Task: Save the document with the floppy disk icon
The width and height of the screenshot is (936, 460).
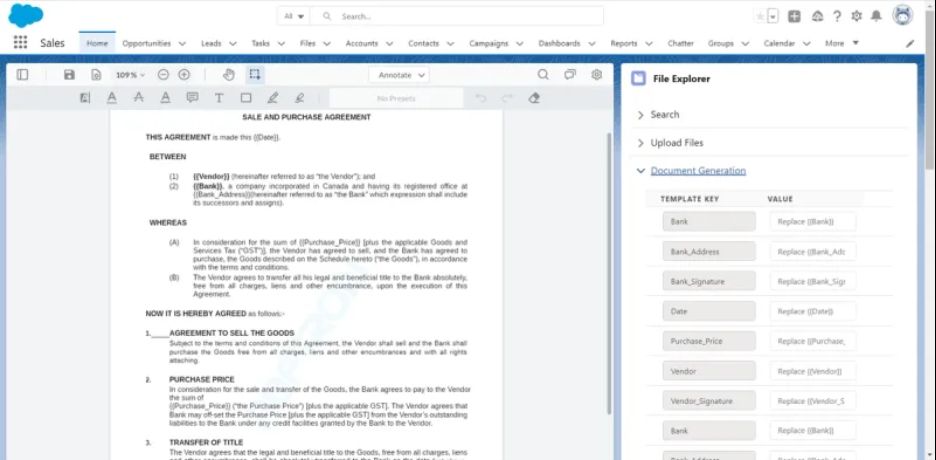Action: tap(69, 75)
